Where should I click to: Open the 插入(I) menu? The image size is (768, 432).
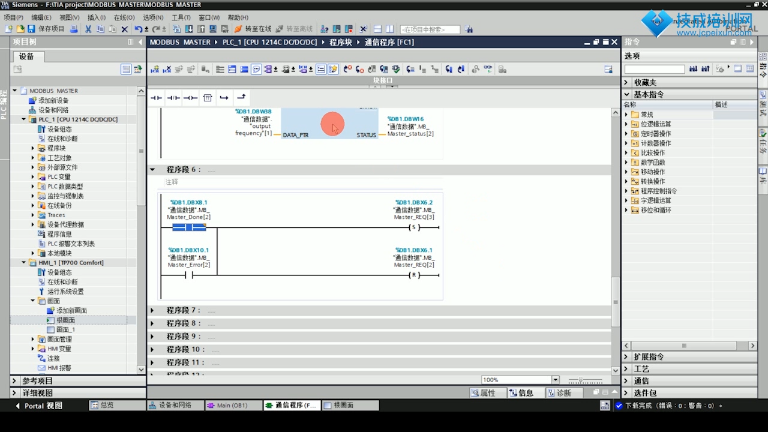point(96,17)
